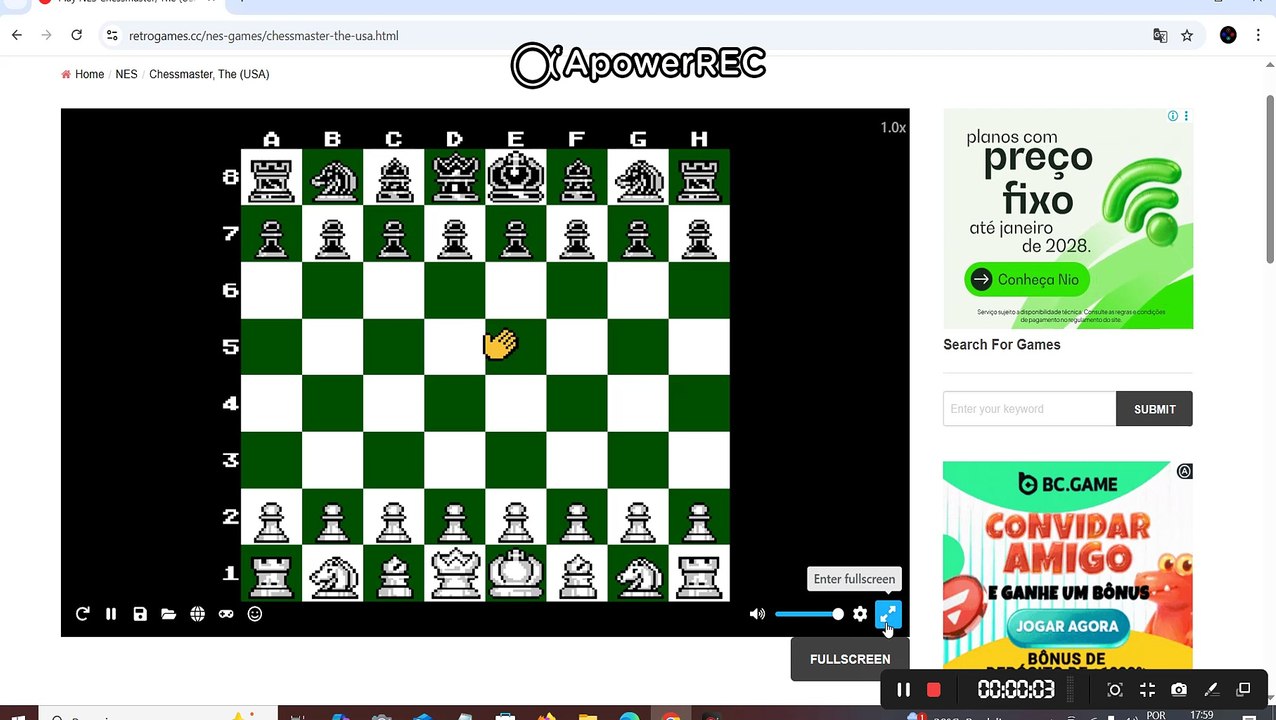Image resolution: width=1276 pixels, height=720 pixels.
Task: Pause the ApowerREC recording
Action: (x=903, y=690)
